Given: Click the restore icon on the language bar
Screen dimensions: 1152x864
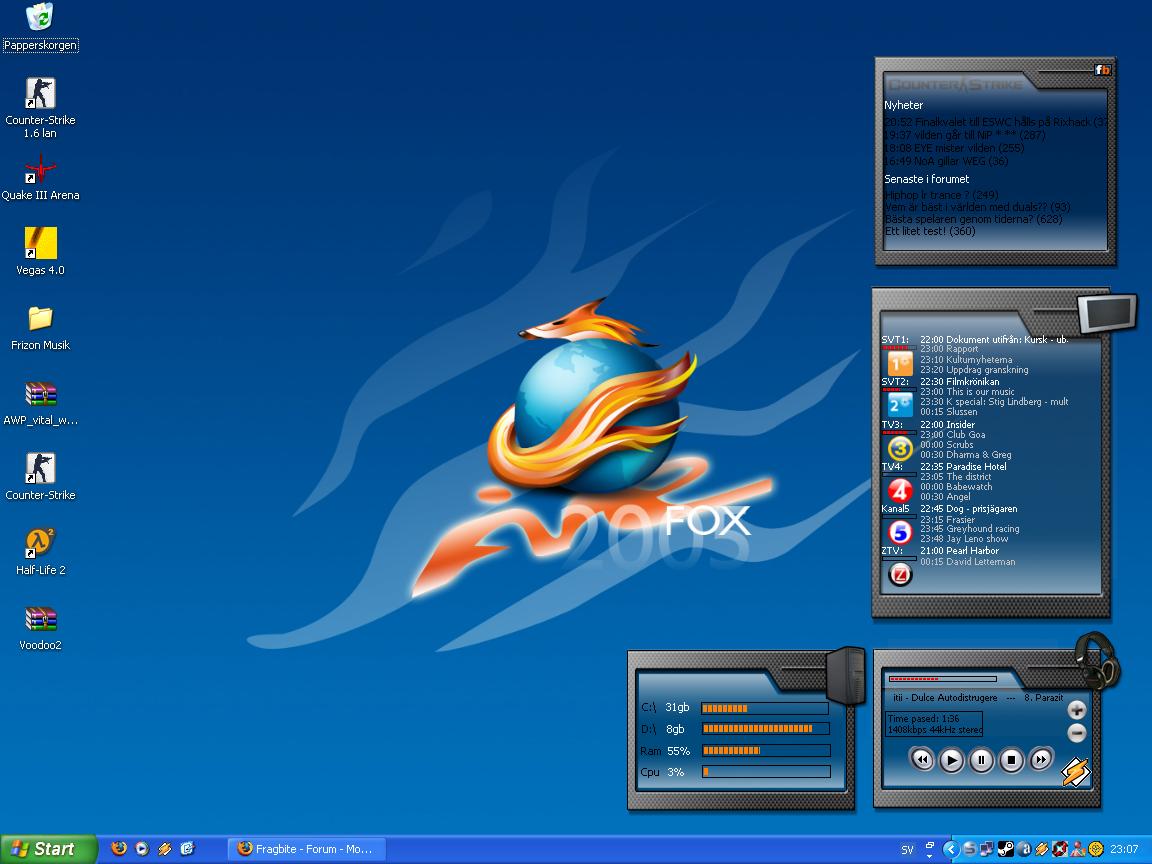Looking at the screenshot, I should (x=930, y=845).
